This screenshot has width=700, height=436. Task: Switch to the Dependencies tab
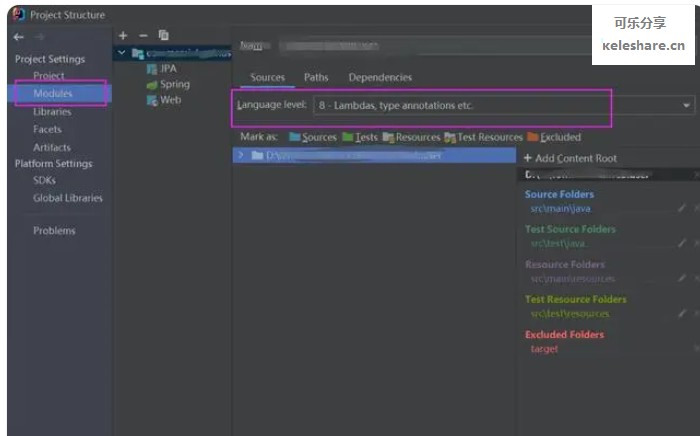tap(380, 78)
